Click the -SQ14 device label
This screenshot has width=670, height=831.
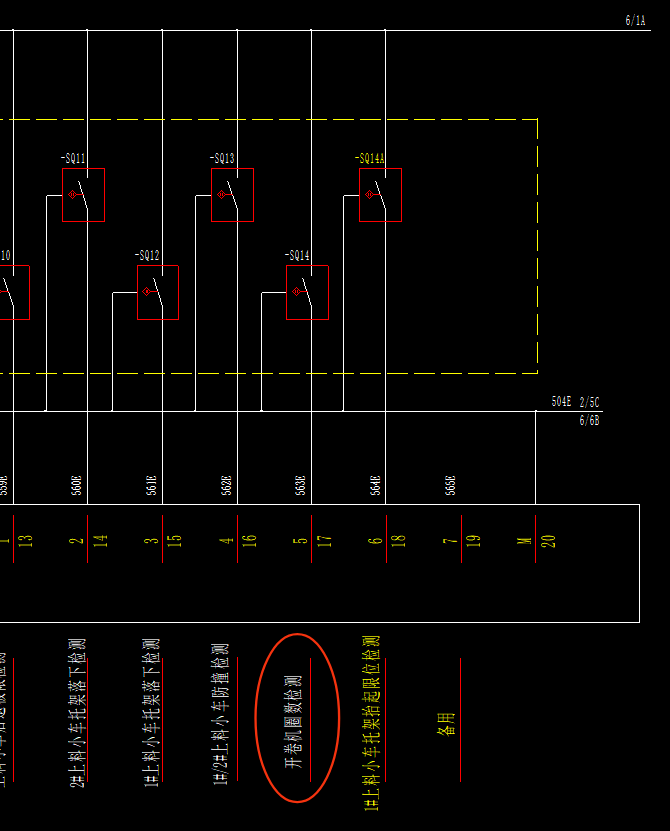pyautogui.click(x=297, y=255)
